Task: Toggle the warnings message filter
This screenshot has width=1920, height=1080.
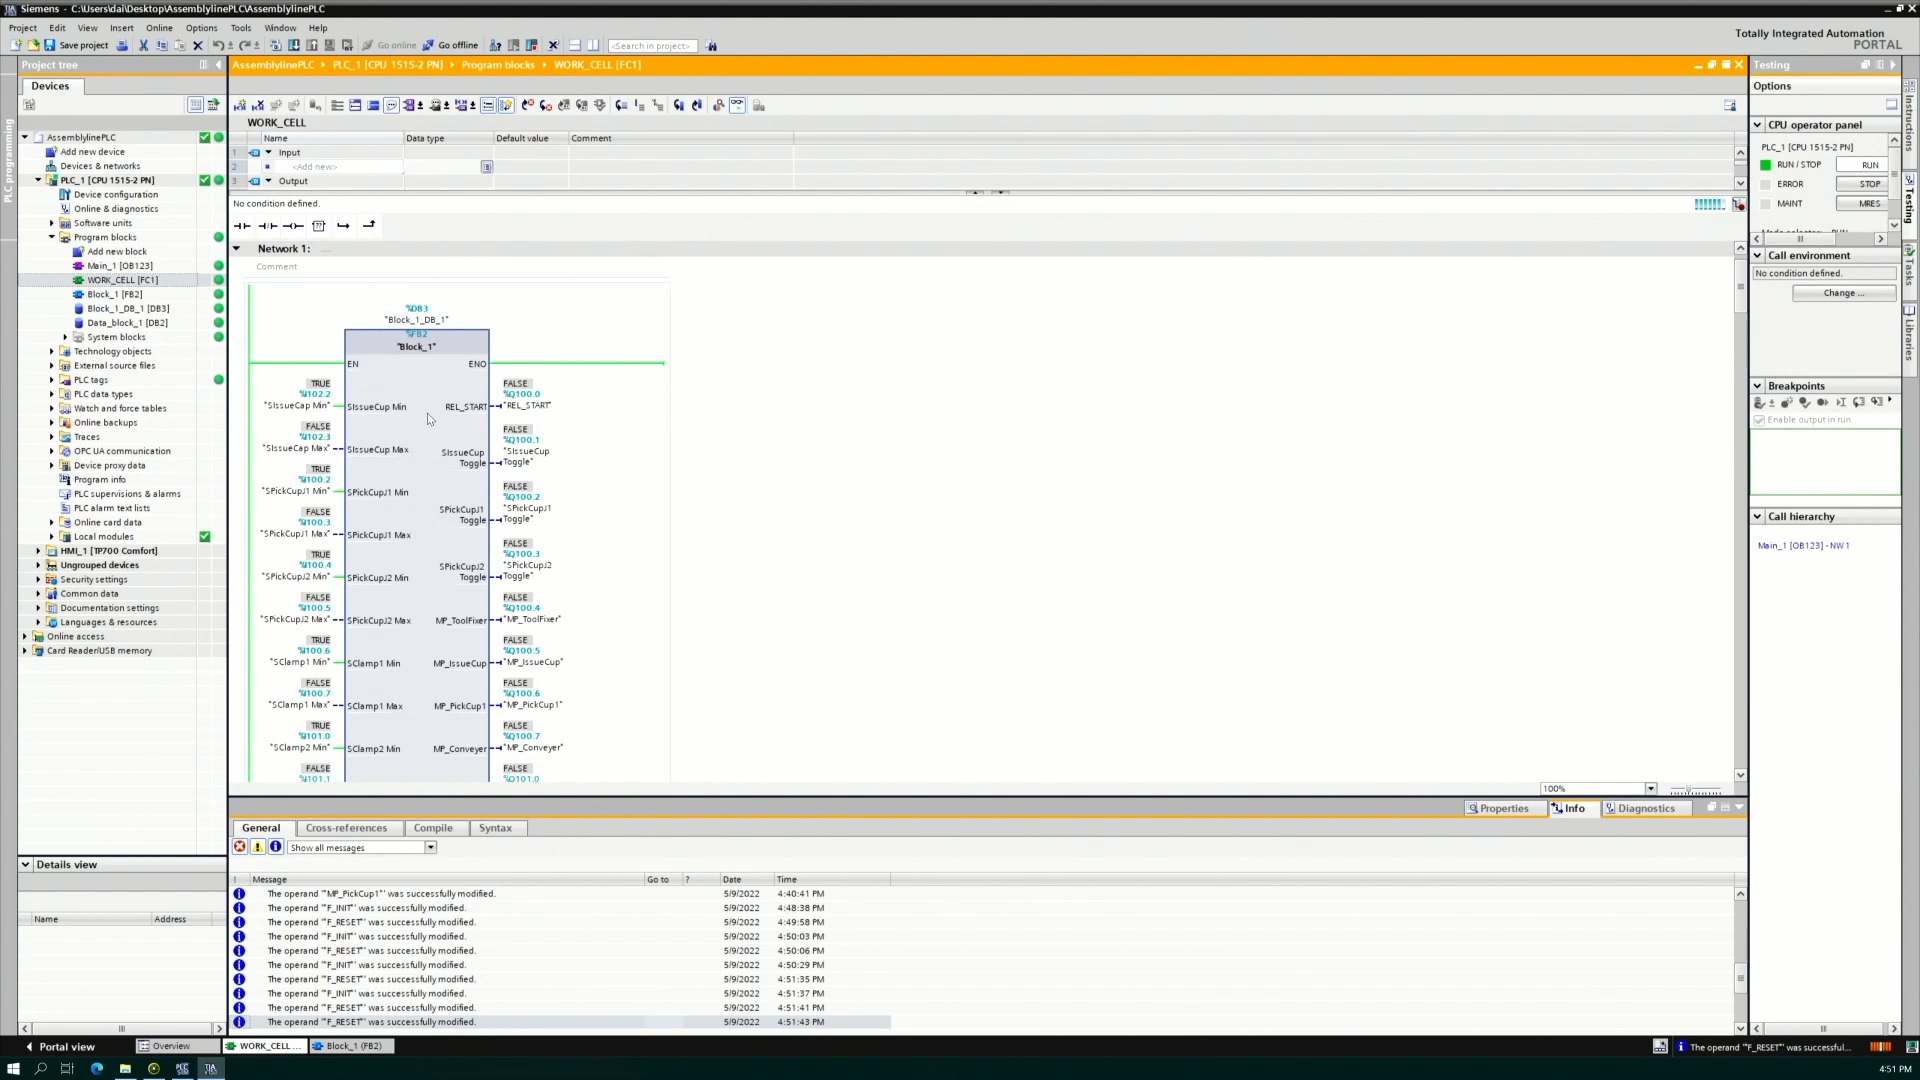Action: [x=258, y=847]
